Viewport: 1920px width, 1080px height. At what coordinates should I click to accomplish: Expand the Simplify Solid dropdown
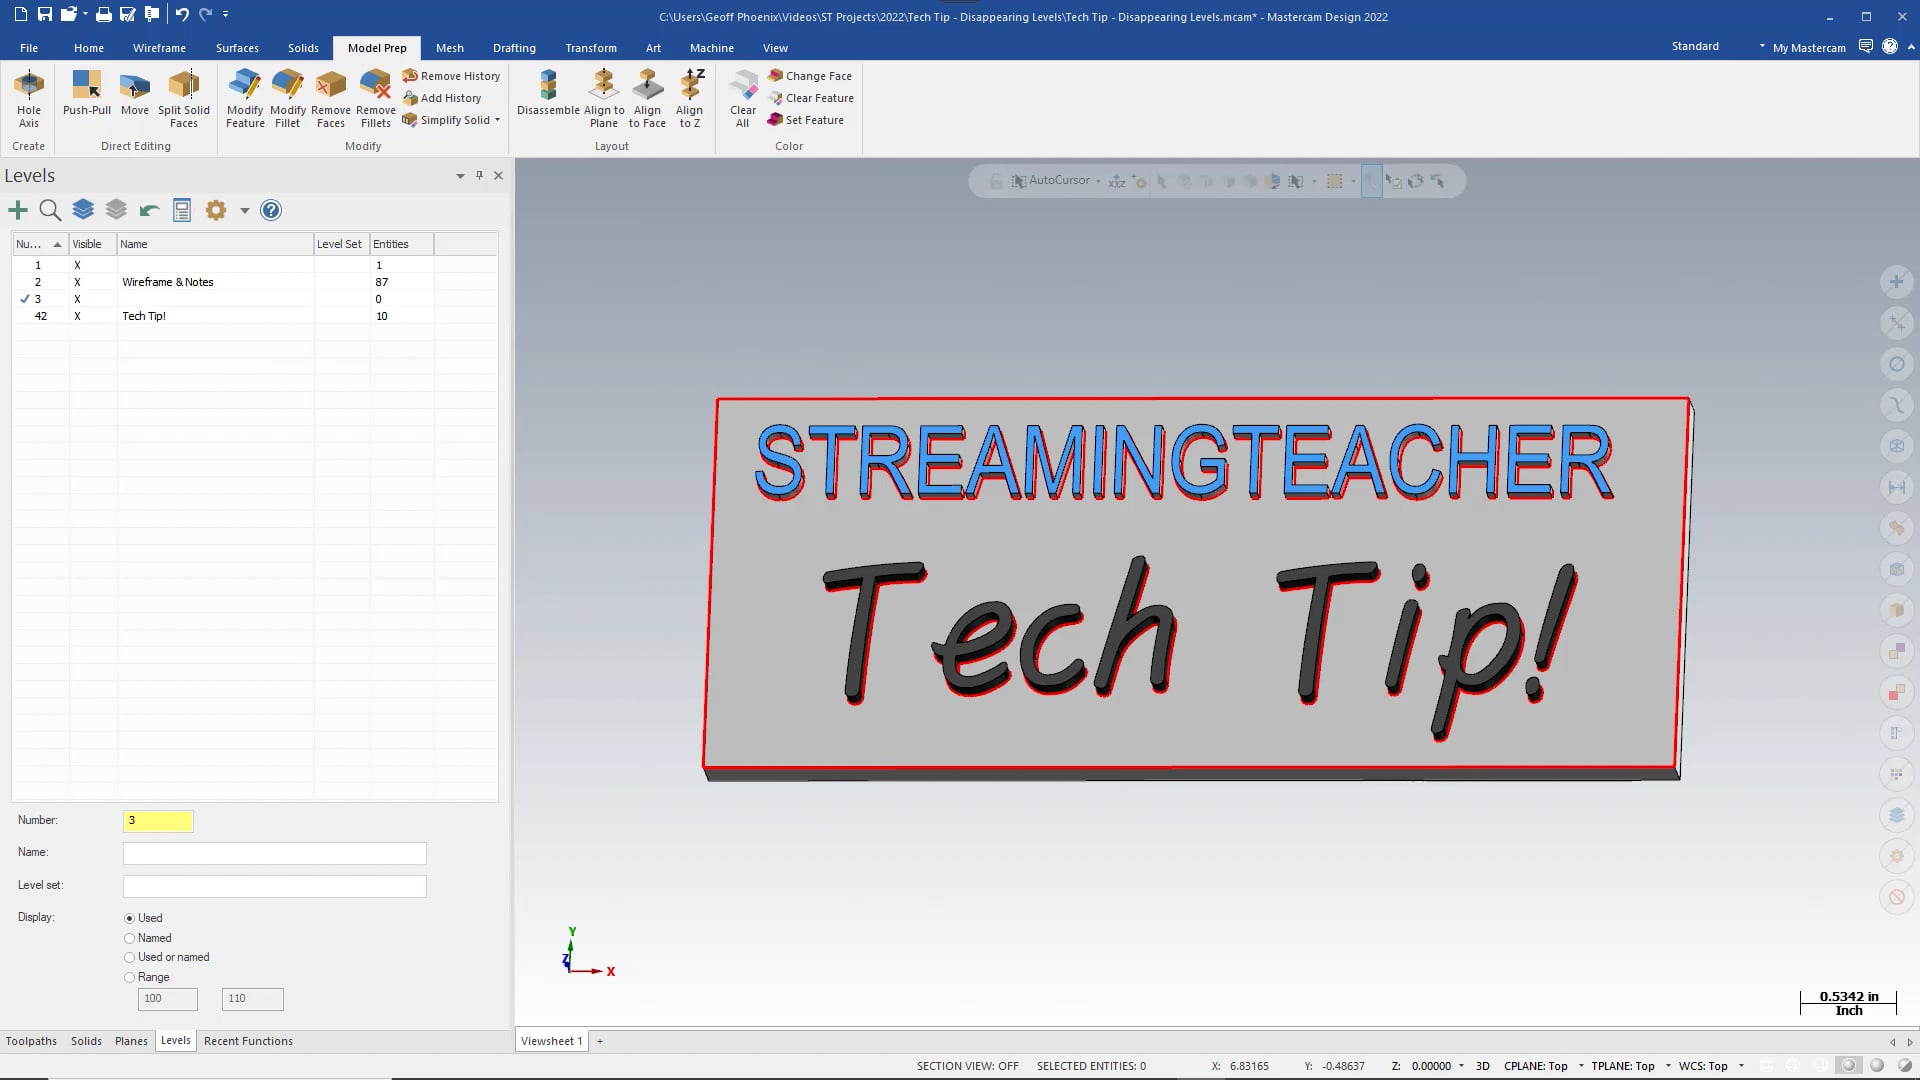(x=497, y=120)
